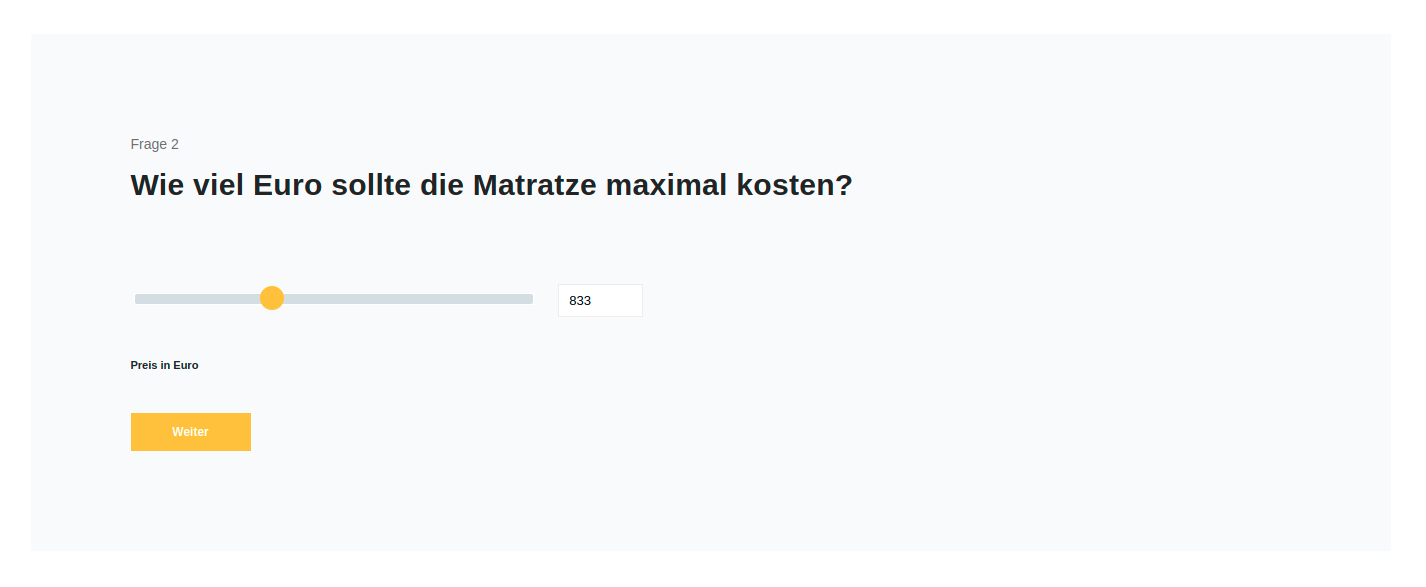Click the question heading about the Matratze
Viewport: 1426px width, 587px height.
[x=491, y=186]
